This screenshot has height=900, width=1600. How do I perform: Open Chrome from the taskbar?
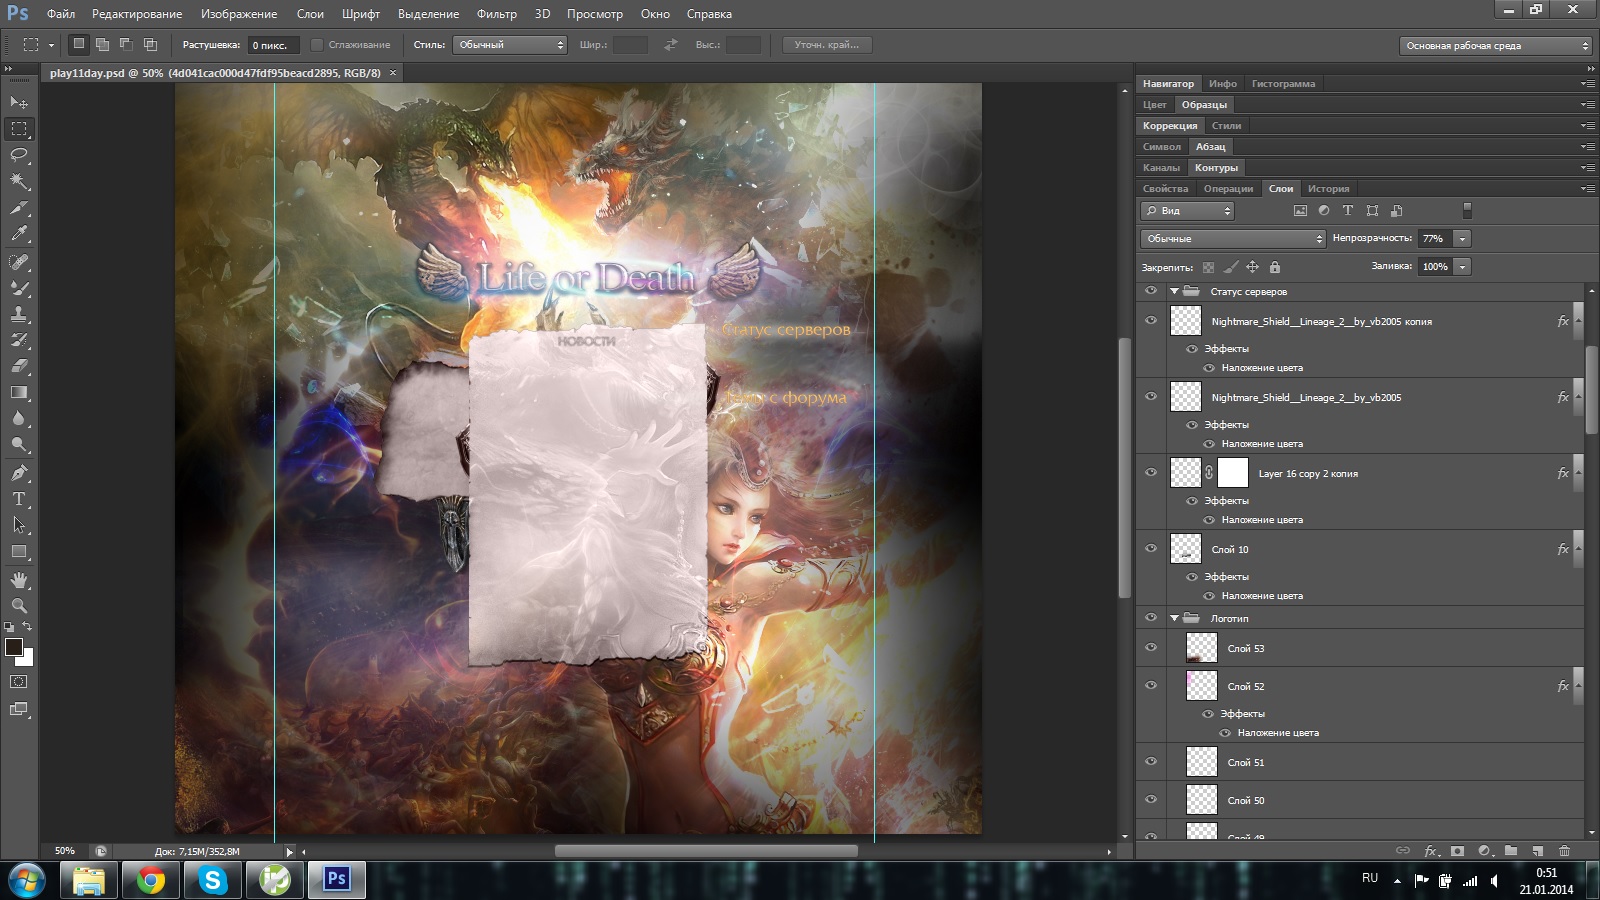point(151,880)
